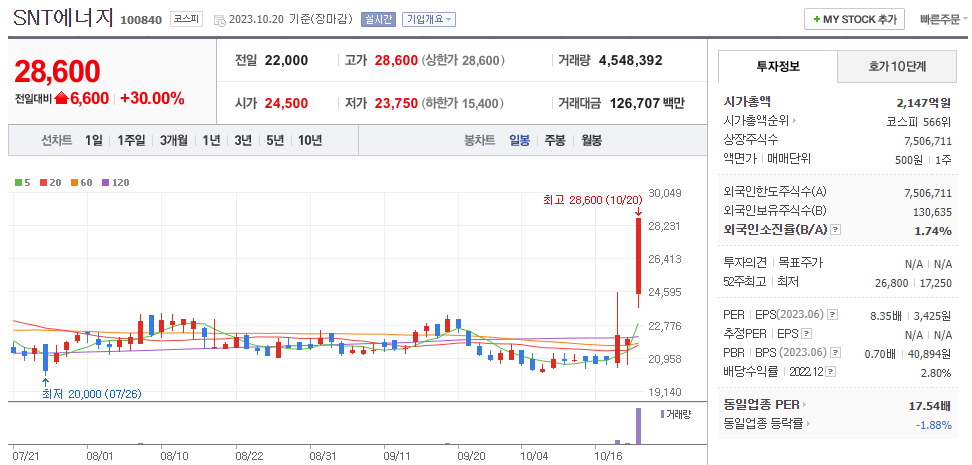Click the red up-arrow icon beside 6,600
Screen dimensions: 972x465
(61, 98)
